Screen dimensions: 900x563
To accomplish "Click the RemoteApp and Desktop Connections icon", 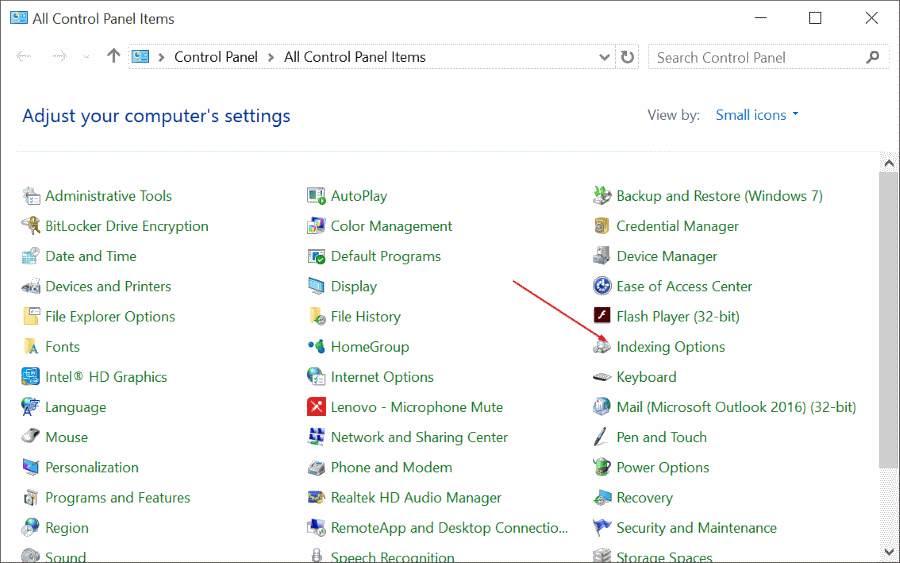I will pos(316,528).
